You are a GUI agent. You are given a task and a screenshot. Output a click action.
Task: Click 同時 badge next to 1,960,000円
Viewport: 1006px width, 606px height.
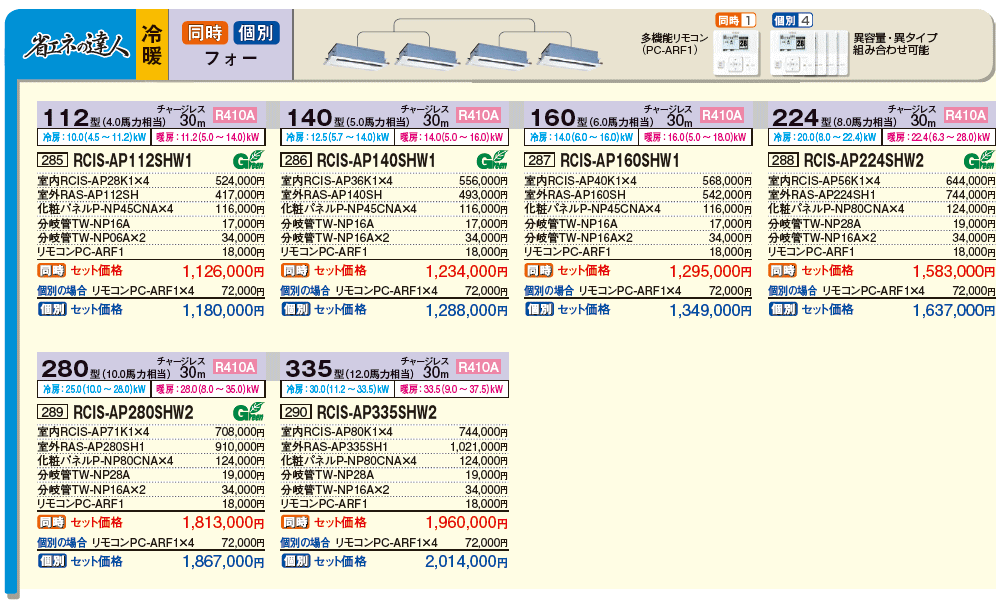pyautogui.click(x=296, y=523)
